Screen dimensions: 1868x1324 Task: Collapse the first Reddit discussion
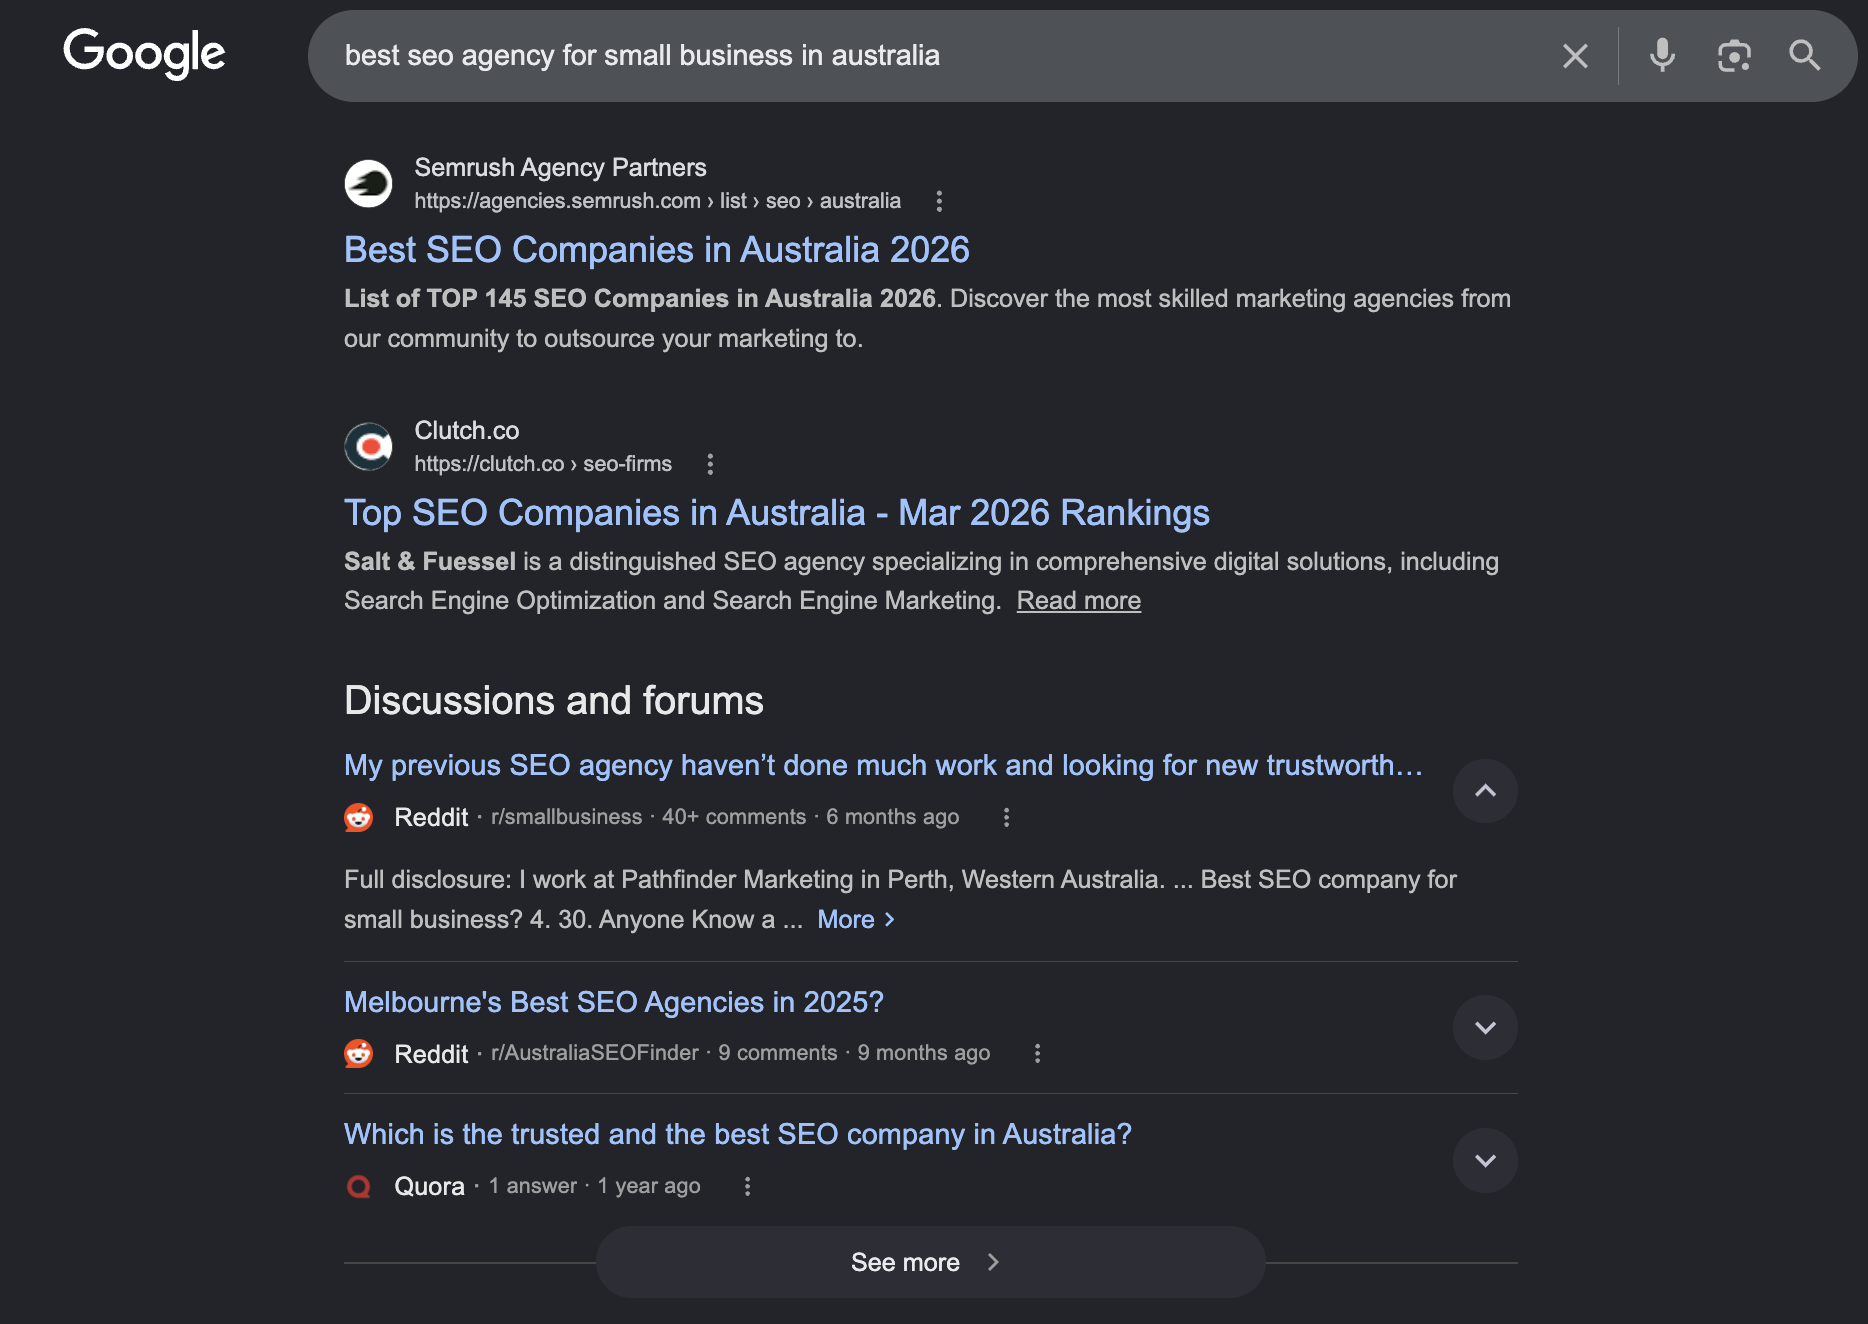(1485, 791)
